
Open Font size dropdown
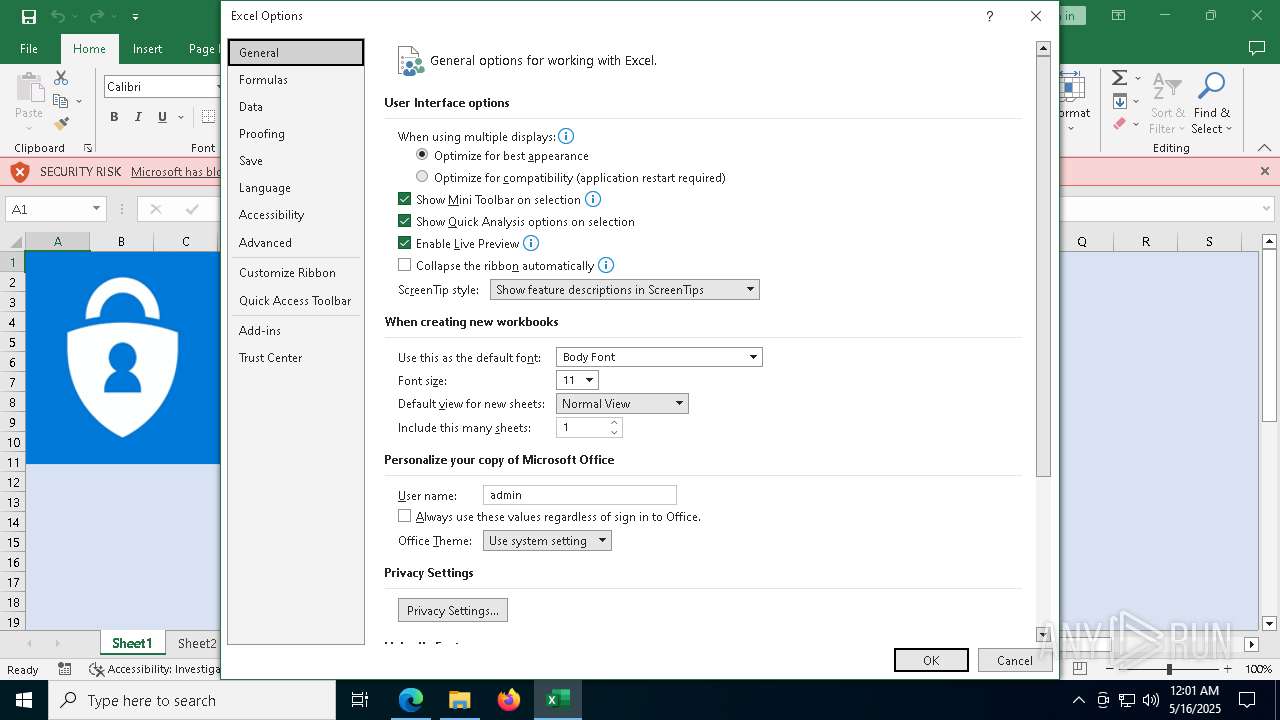pos(577,380)
